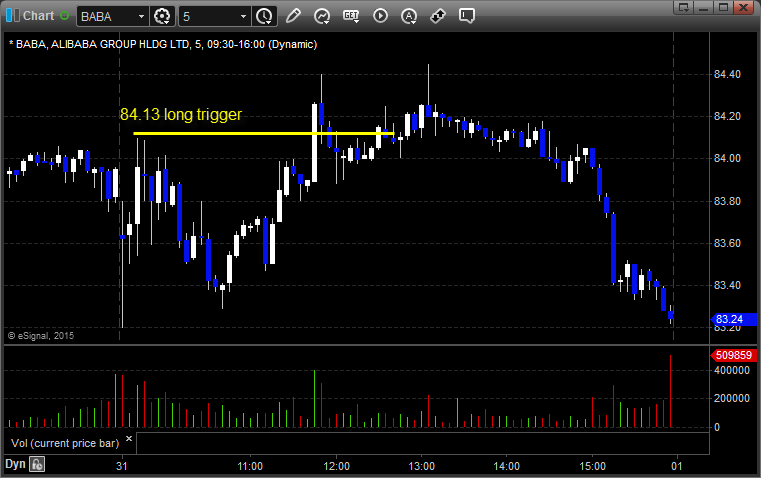Expand the BABA symbol dropdown arrow
The image size is (761, 478).
[141, 16]
